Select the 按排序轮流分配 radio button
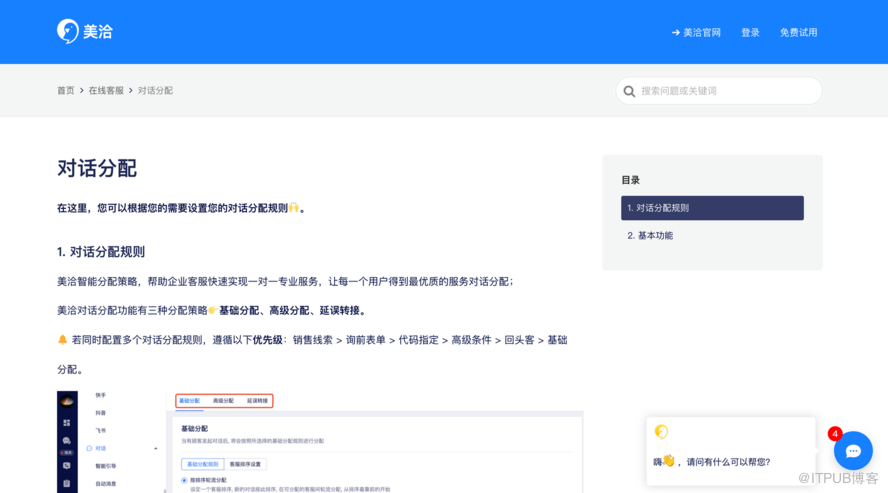Viewport: 888px width, 493px height. pos(184,481)
